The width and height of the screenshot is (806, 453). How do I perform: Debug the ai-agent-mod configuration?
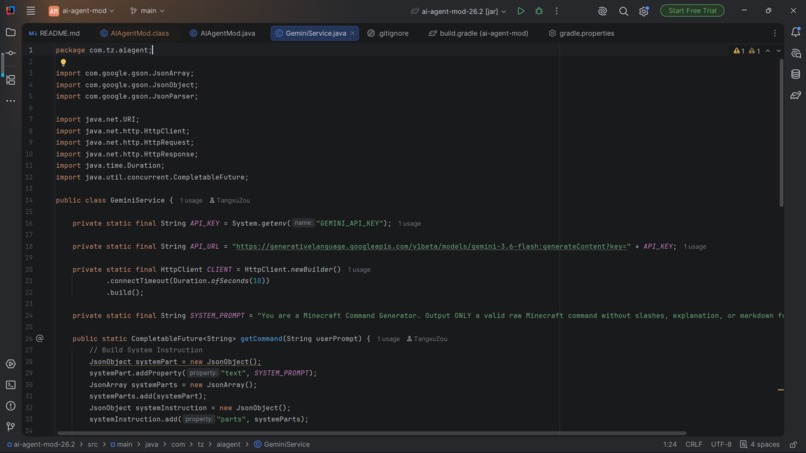(539, 11)
